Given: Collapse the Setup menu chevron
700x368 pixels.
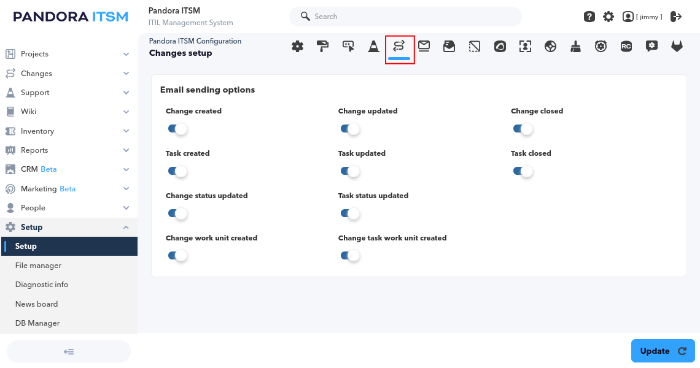Looking at the screenshot, I should [x=126, y=227].
